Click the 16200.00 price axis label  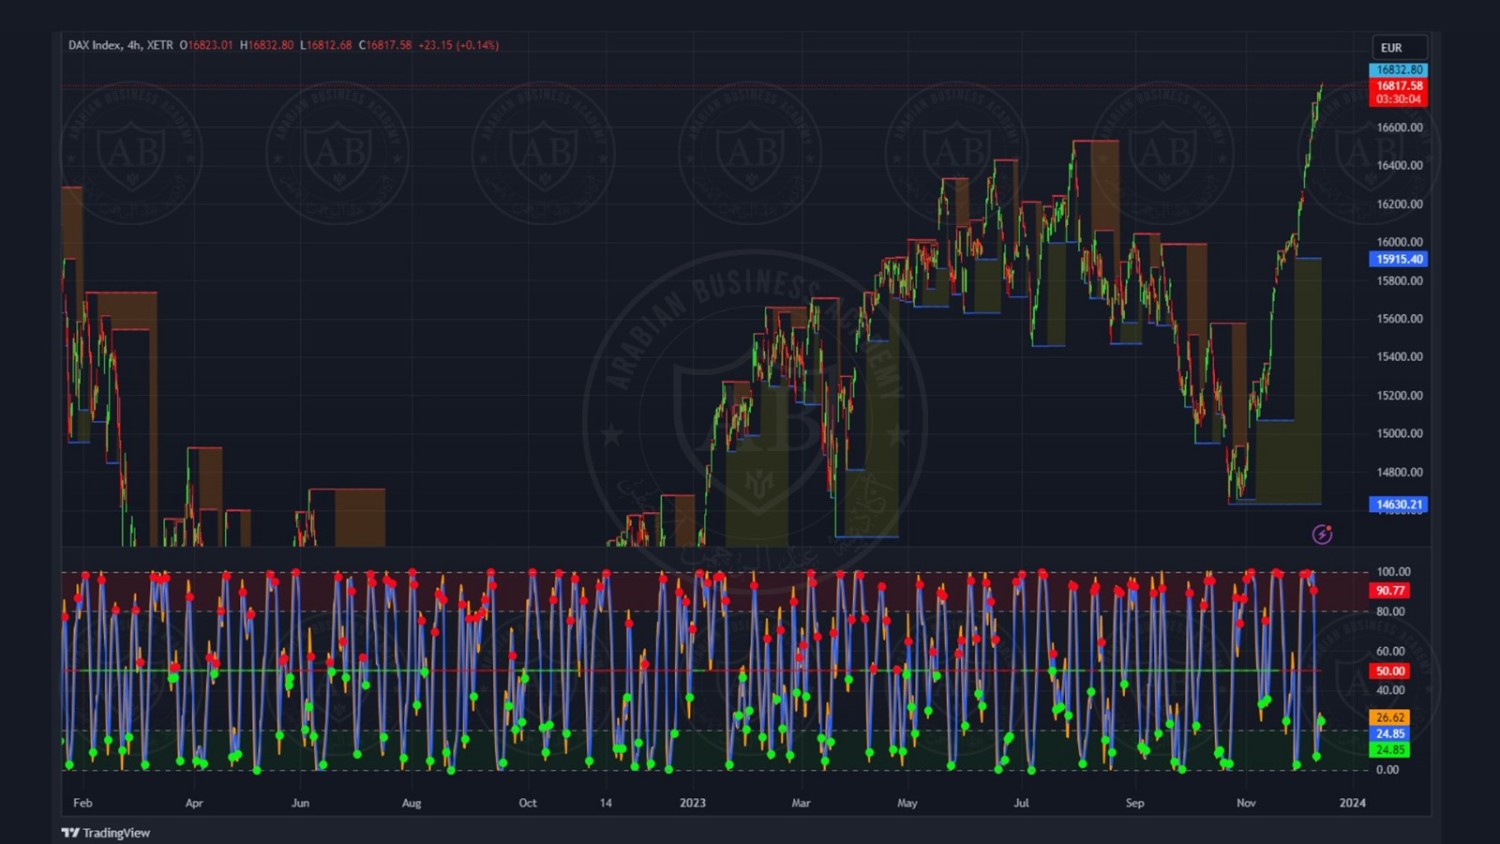[1399, 204]
